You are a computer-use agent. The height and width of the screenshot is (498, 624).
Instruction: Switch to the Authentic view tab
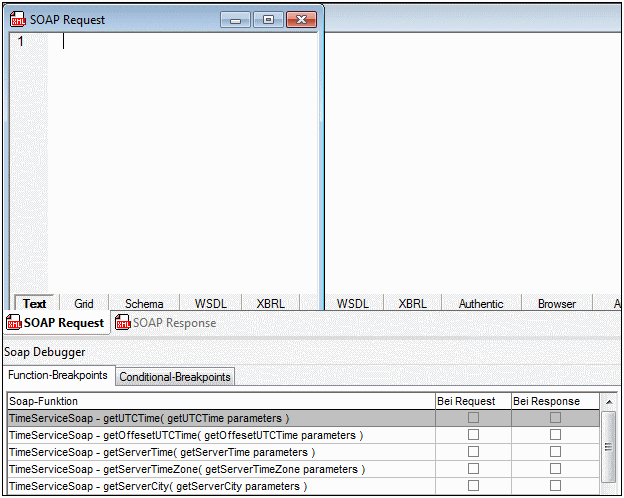(481, 304)
